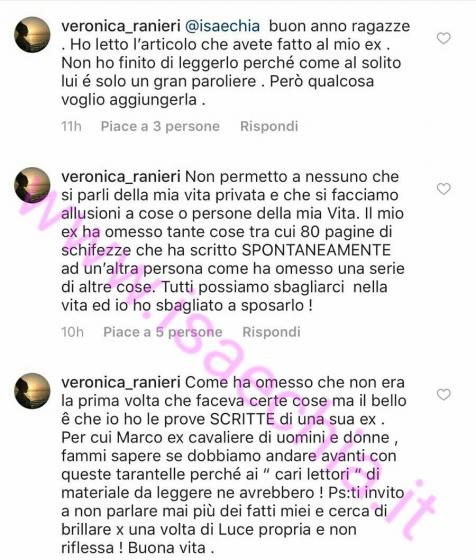View who liked via 'Piace a 3 persone'

pos(160,126)
